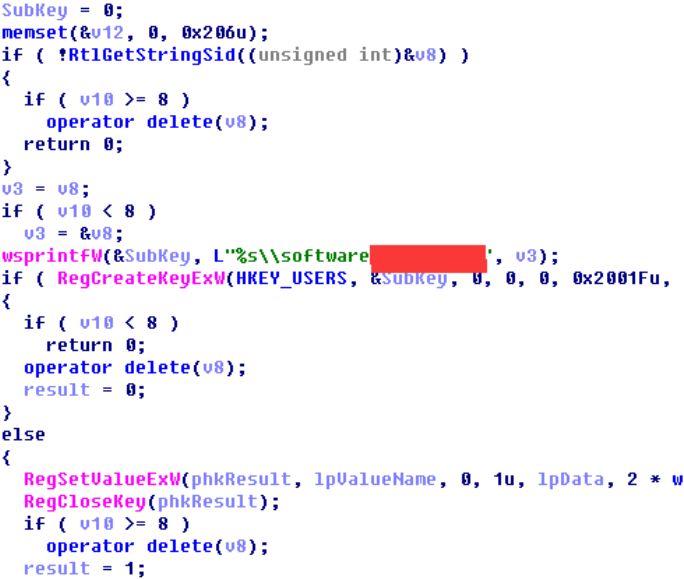This screenshot has height=579, width=684.
Task: Select the RegSetValueExW call
Action: 102,480
